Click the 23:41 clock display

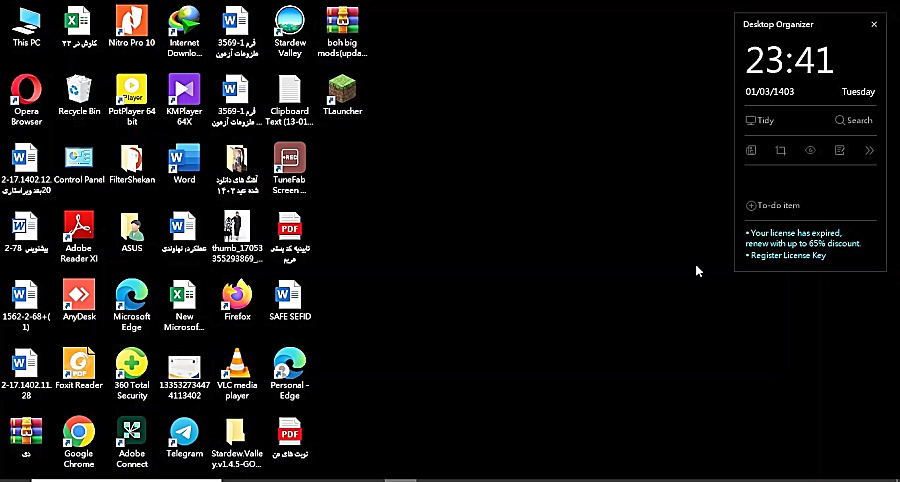coord(789,60)
